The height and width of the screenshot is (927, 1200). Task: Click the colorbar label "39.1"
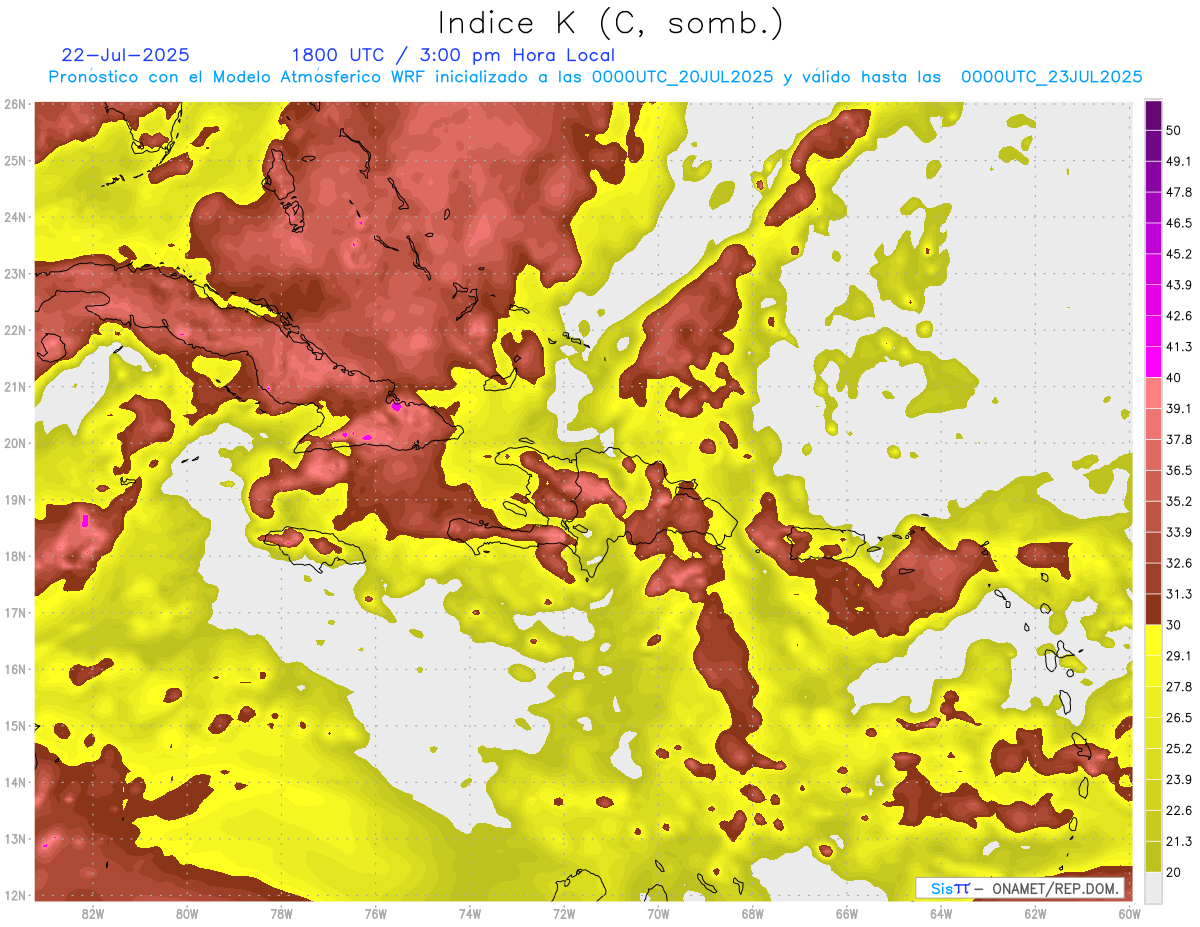click(1178, 408)
